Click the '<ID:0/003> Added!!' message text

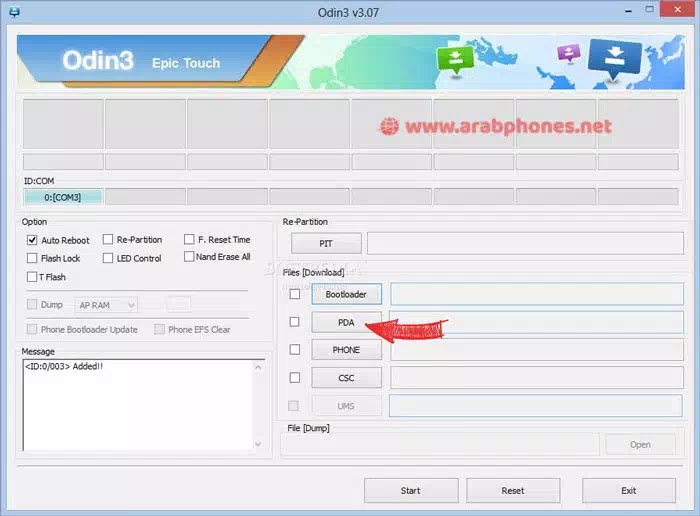pos(64,366)
